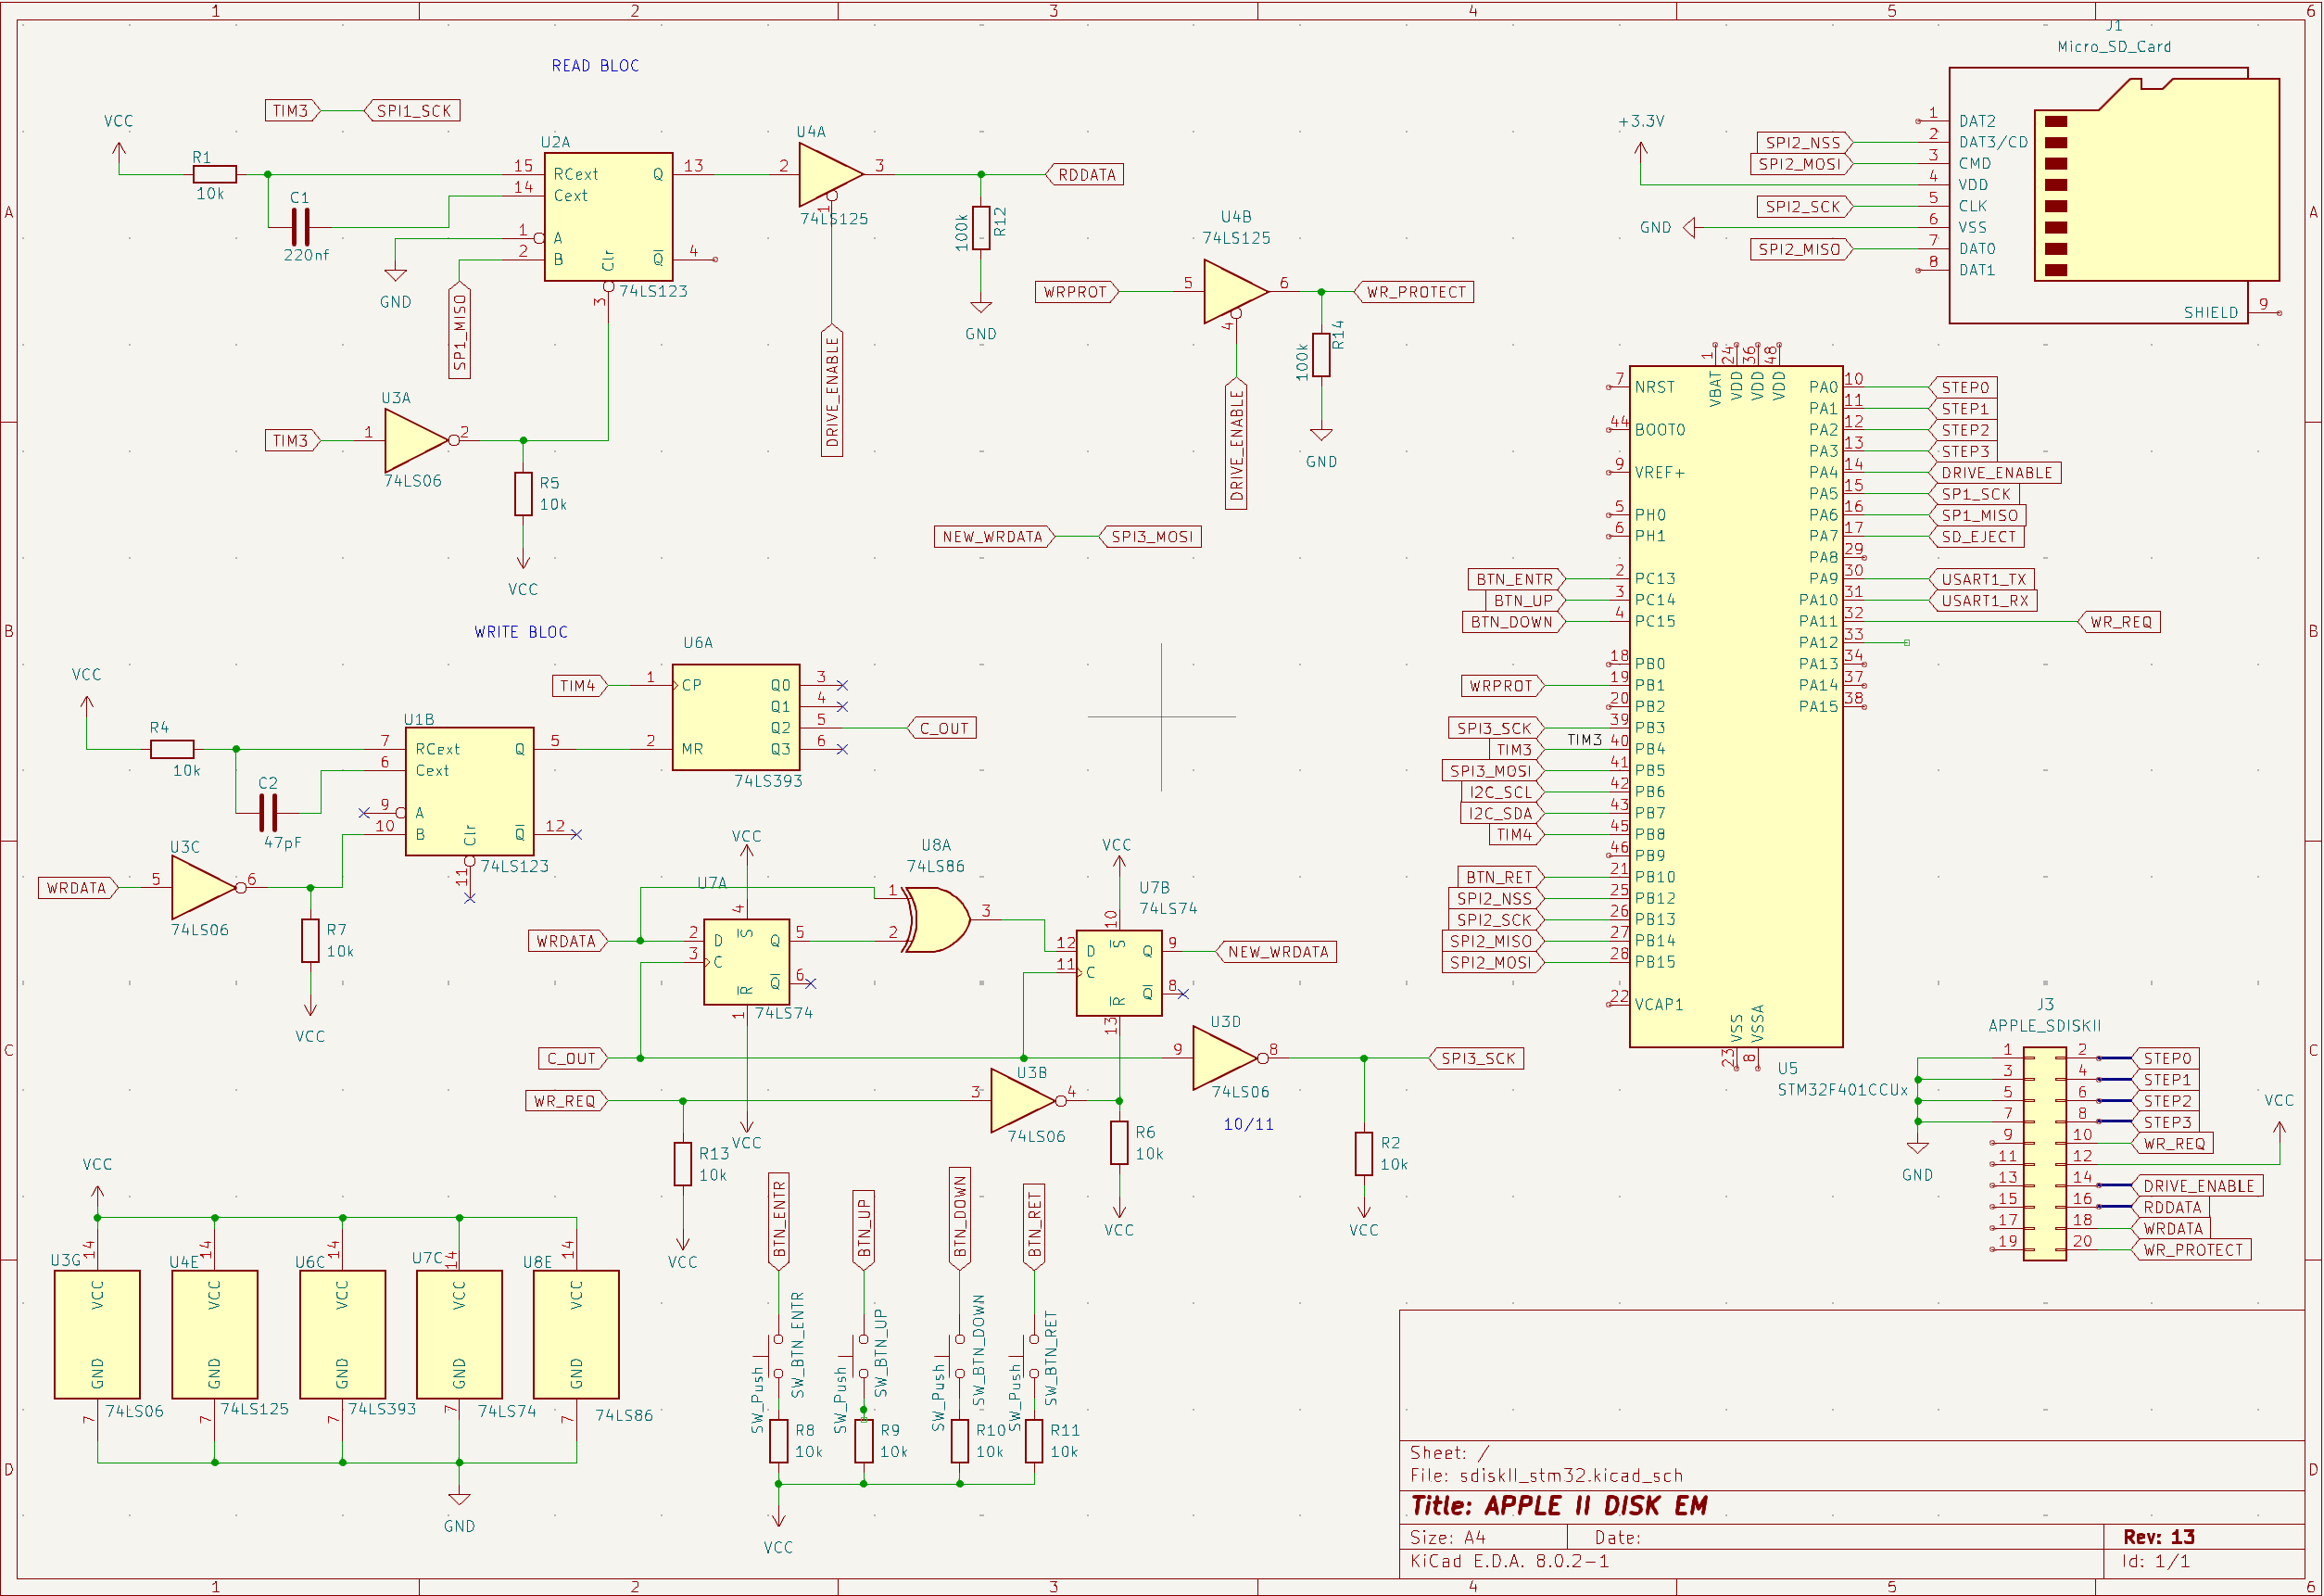Select the USART1_TX net label
Viewport: 2324px width, 1596px height.
point(1982,579)
